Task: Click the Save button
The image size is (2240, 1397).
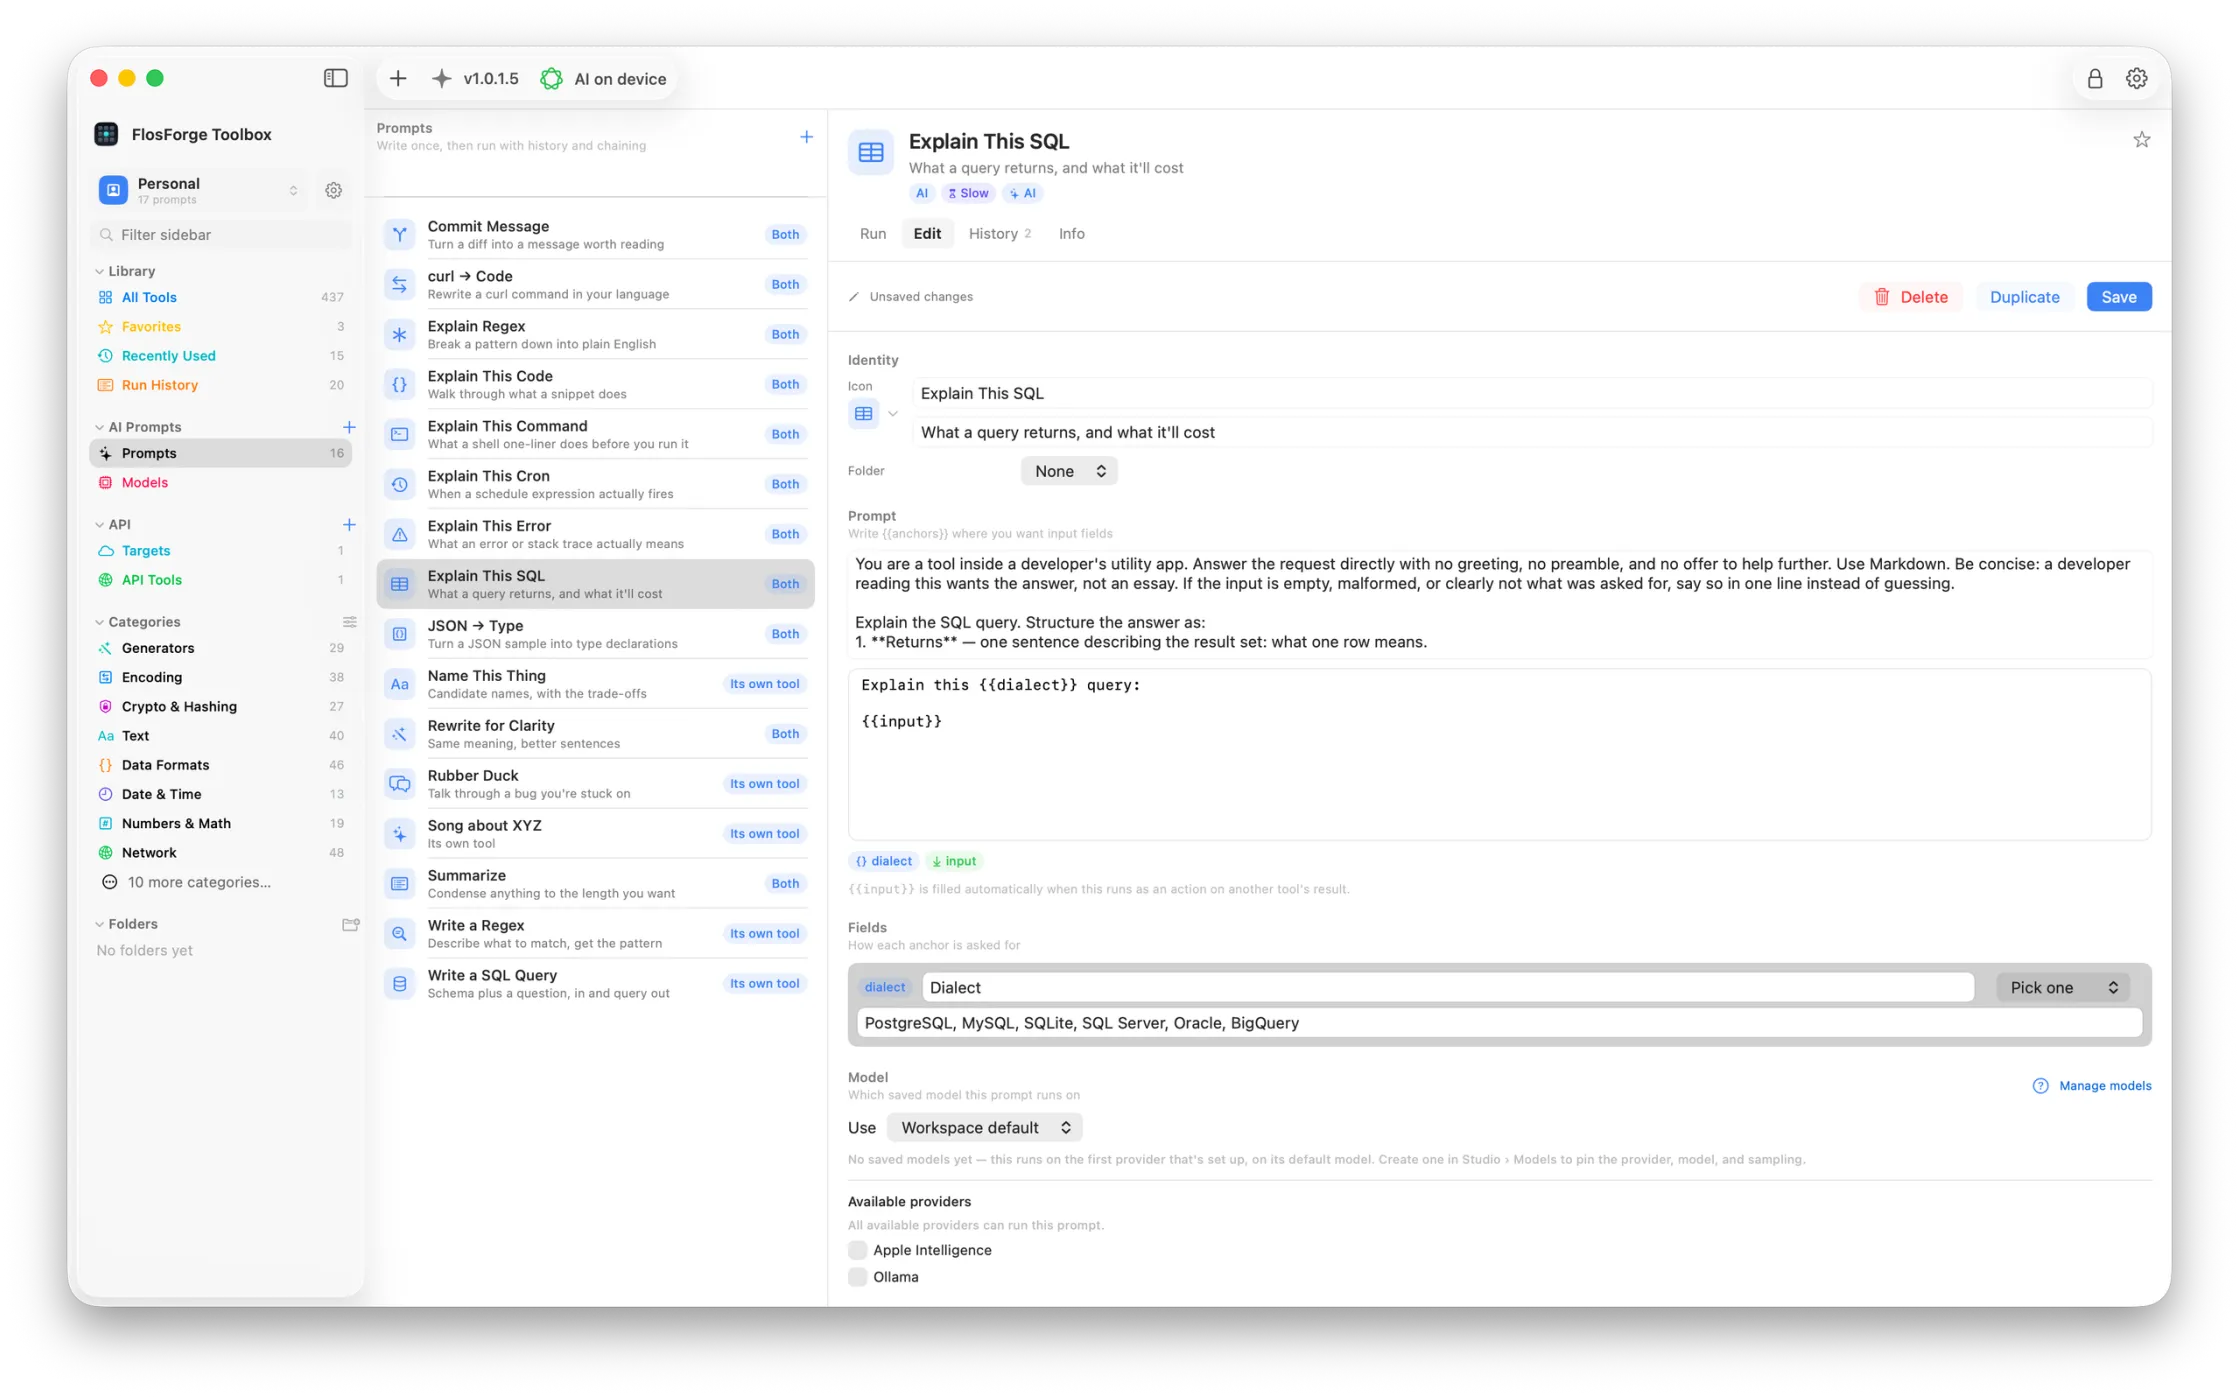Action: [x=2118, y=297]
